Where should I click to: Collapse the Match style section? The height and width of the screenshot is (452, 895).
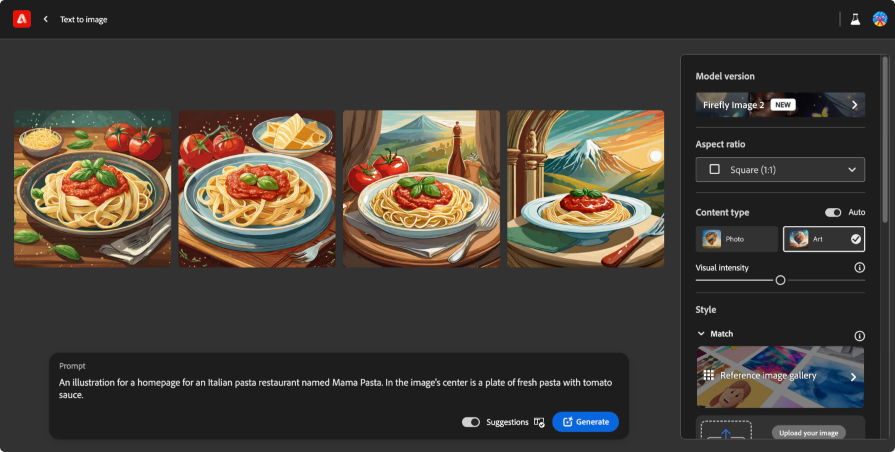click(701, 334)
